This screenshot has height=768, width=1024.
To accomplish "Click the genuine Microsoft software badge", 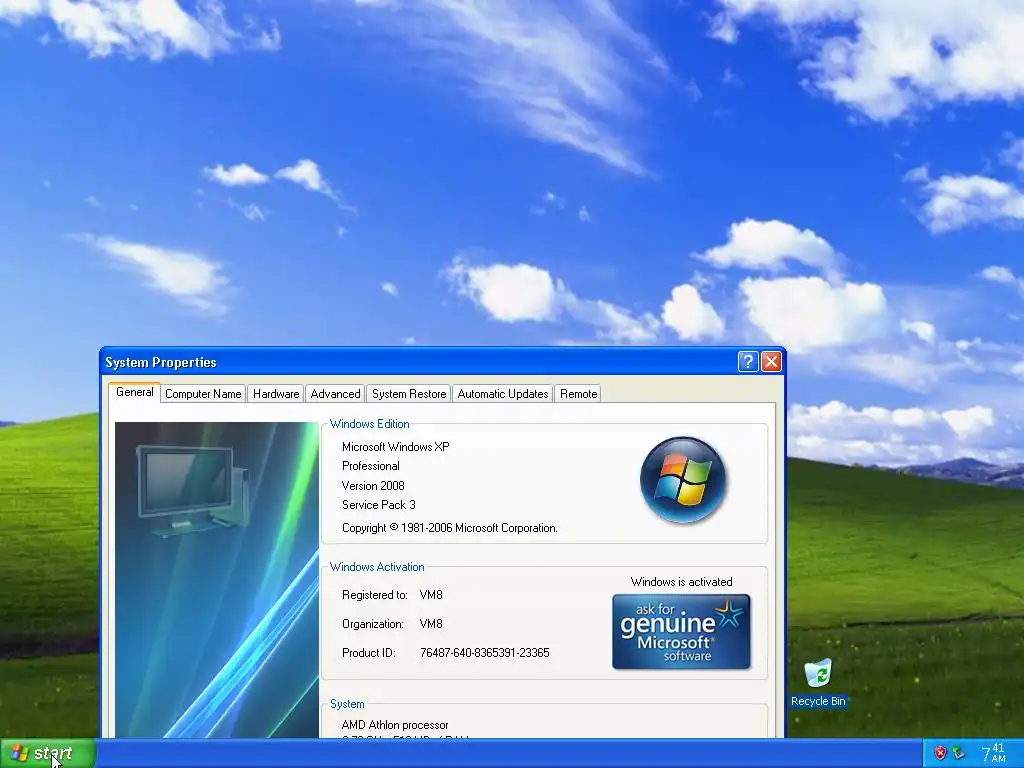I will click(x=681, y=632).
